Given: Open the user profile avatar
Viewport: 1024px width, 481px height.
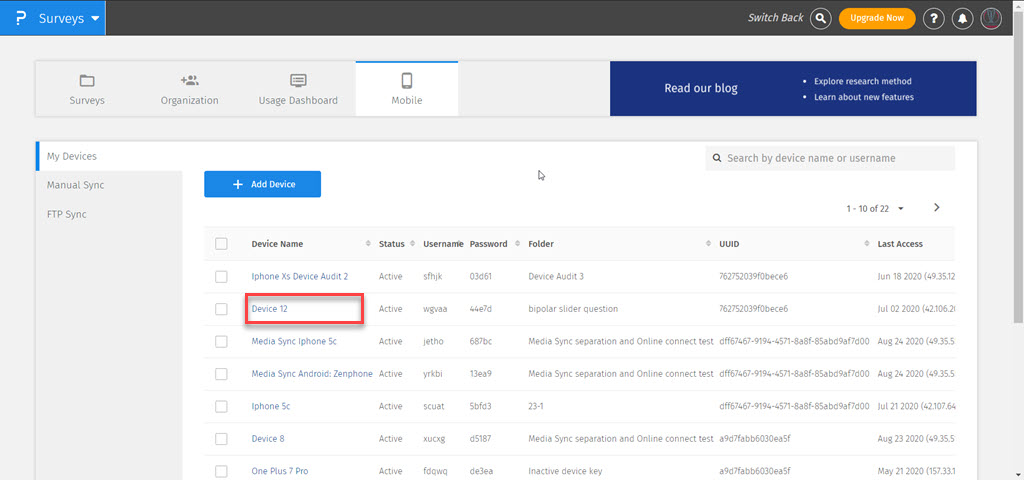Looking at the screenshot, I should pos(991,18).
